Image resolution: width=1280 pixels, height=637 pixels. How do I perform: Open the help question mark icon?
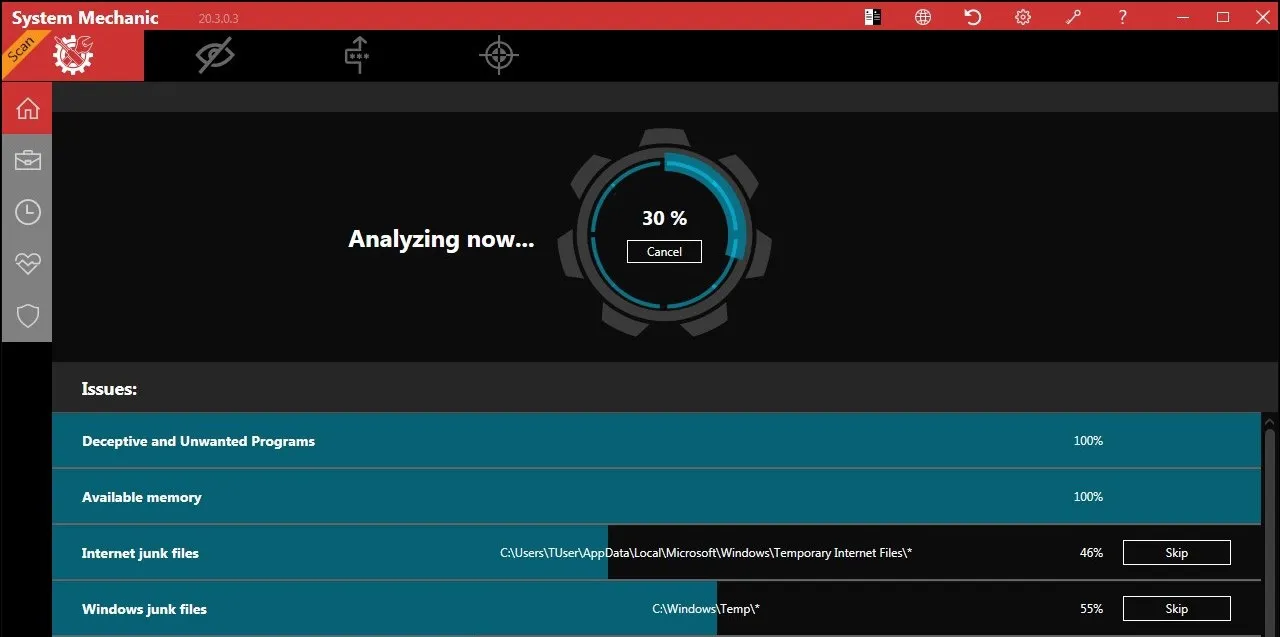point(1123,17)
